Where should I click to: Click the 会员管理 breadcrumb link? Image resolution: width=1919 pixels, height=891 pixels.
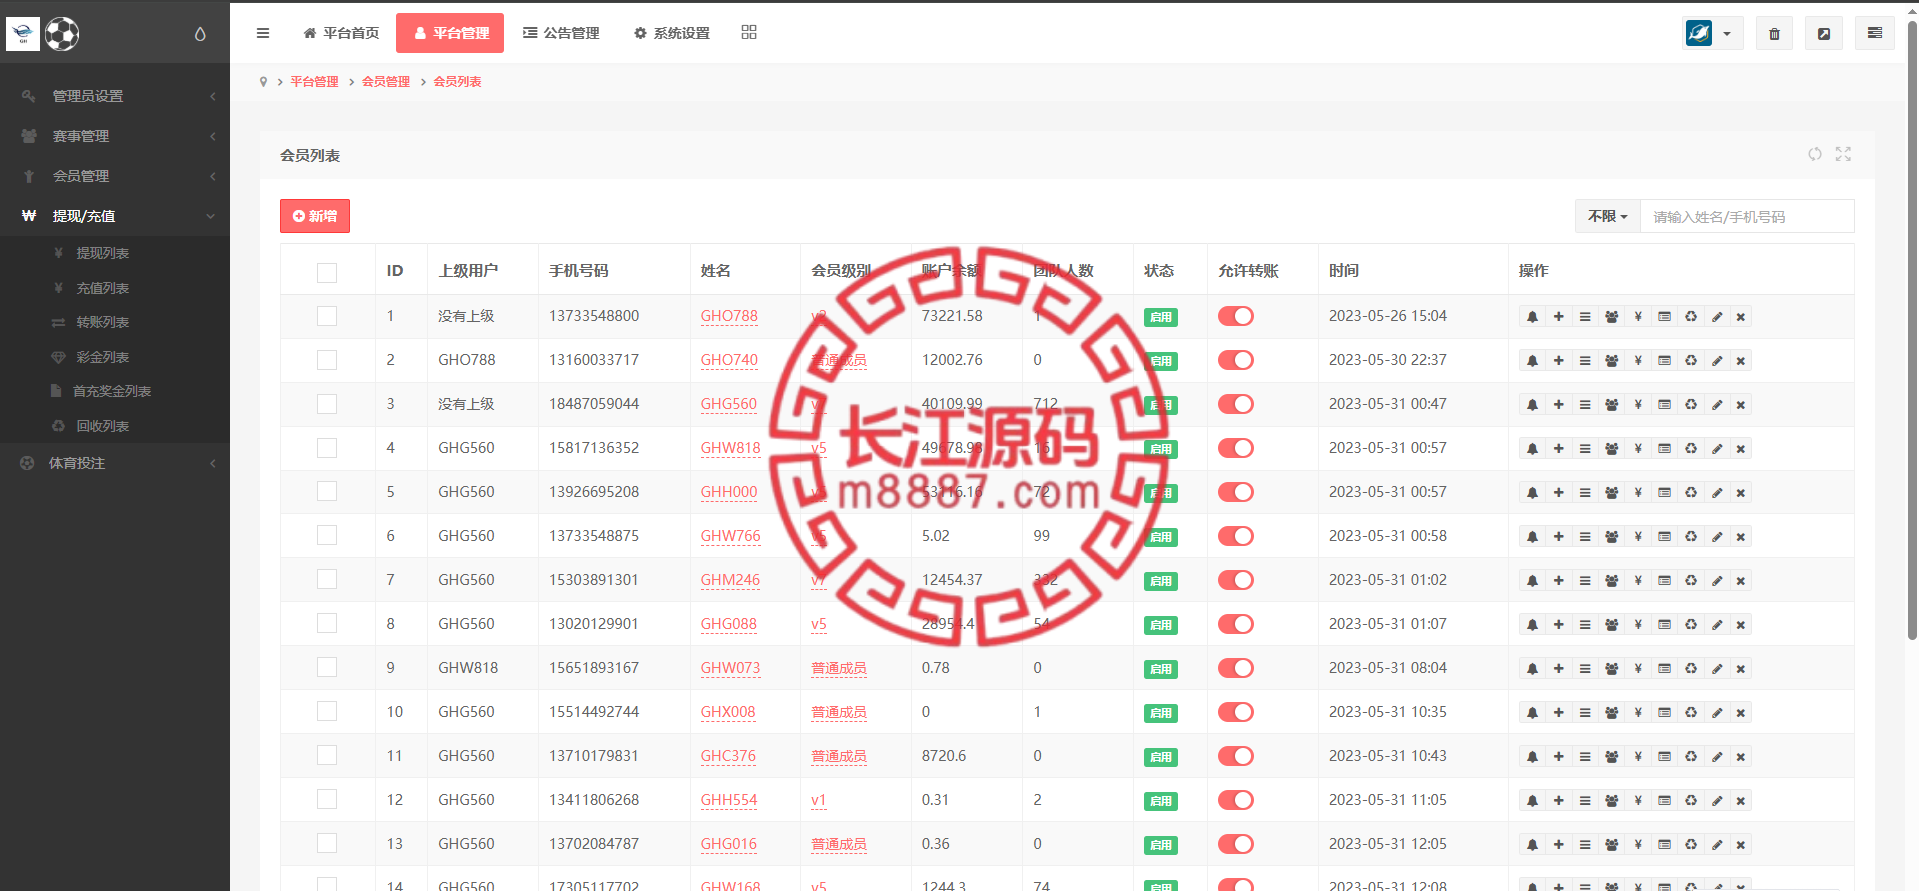[x=386, y=82]
